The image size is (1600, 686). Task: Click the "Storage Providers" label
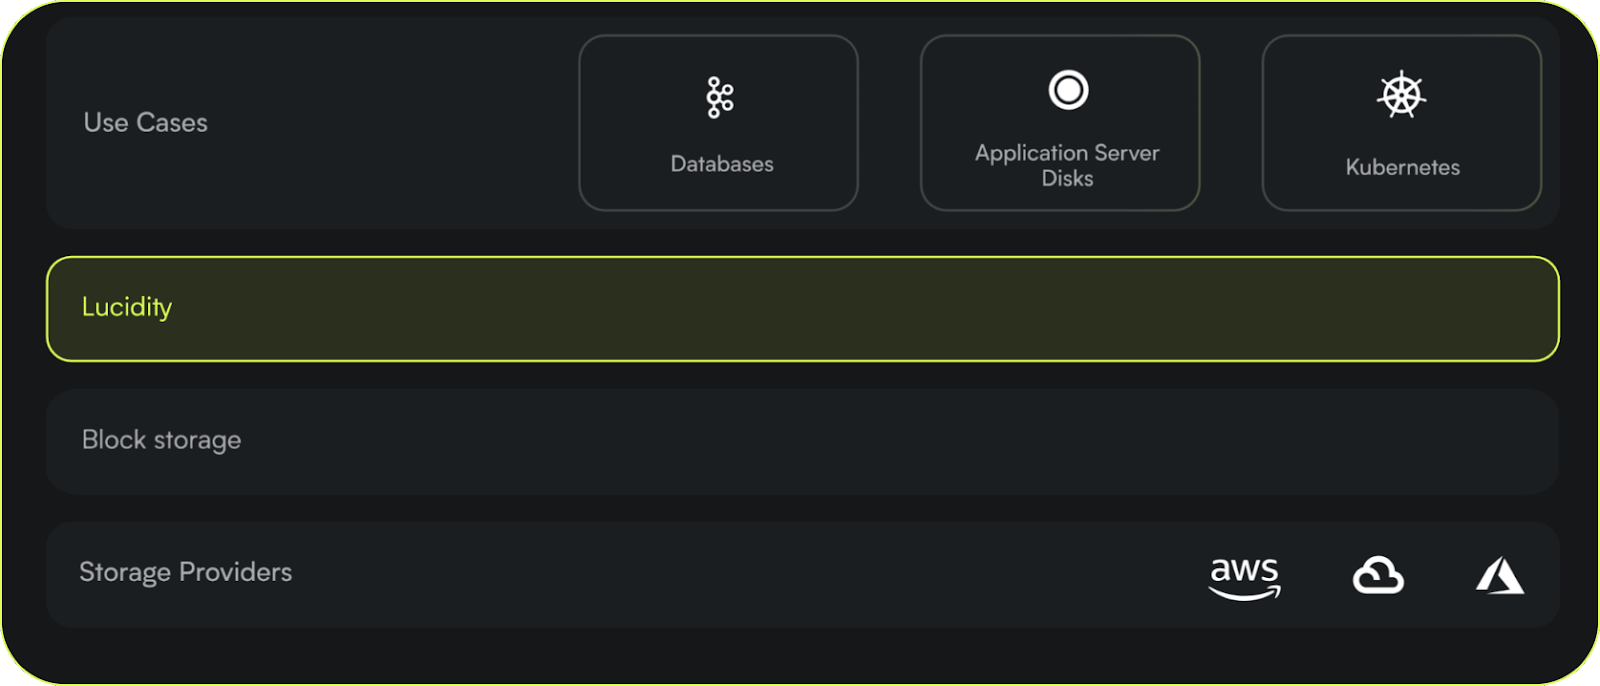(186, 572)
